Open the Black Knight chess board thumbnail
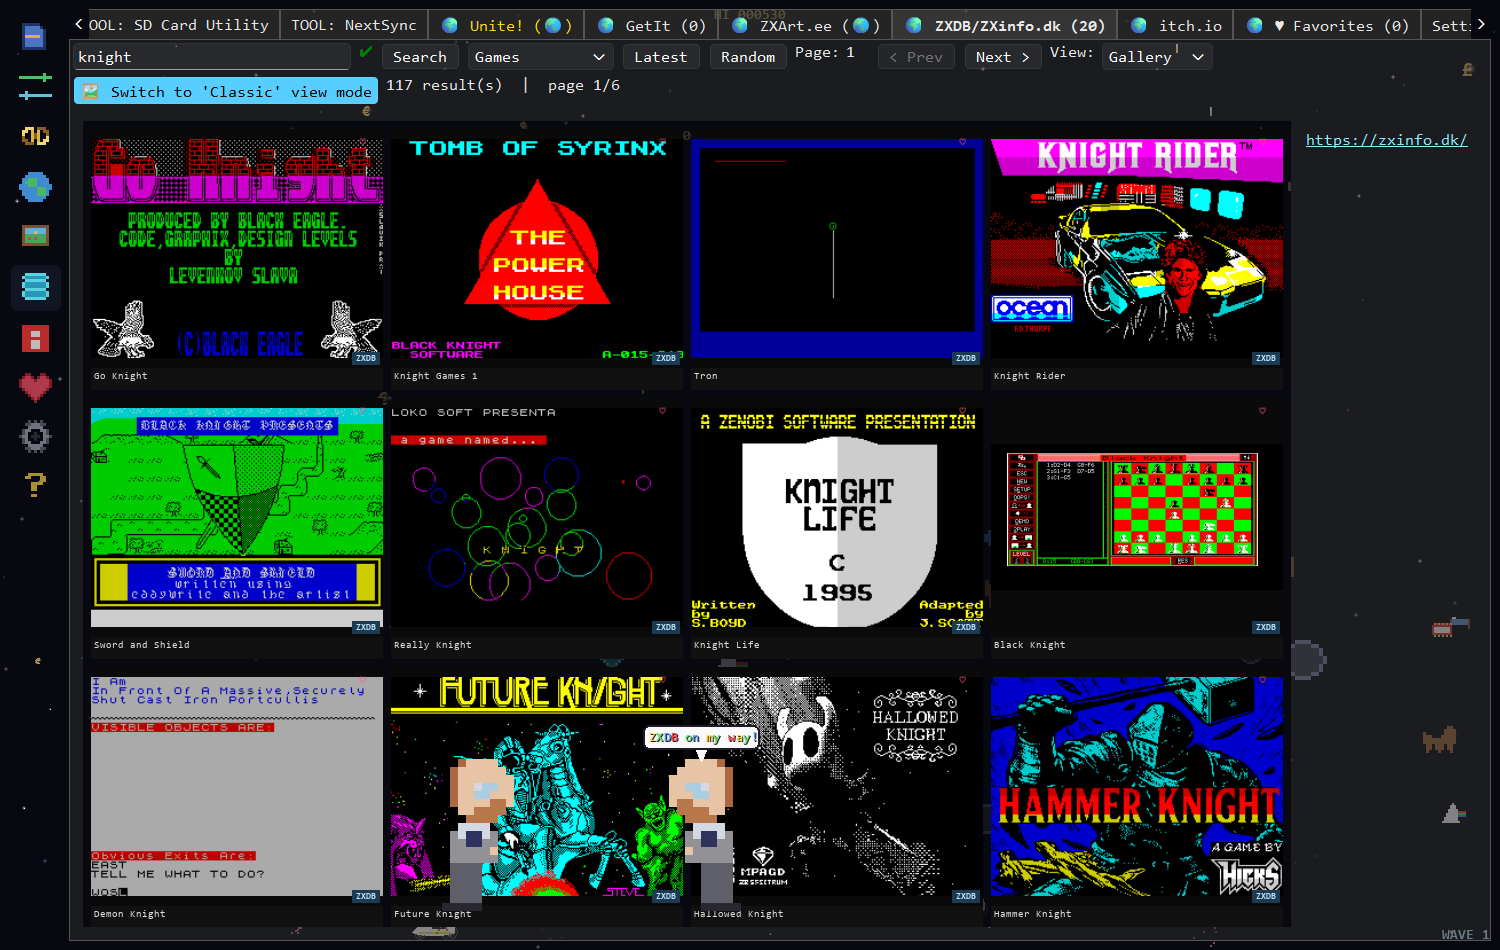 1137,518
